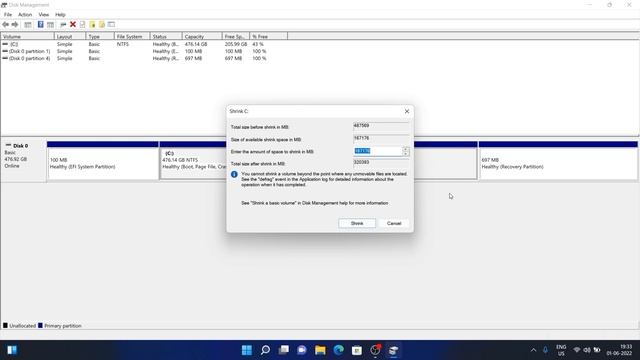Sort by the Layout column header
This screenshot has height=360, width=640.
pyautogui.click(x=70, y=37)
